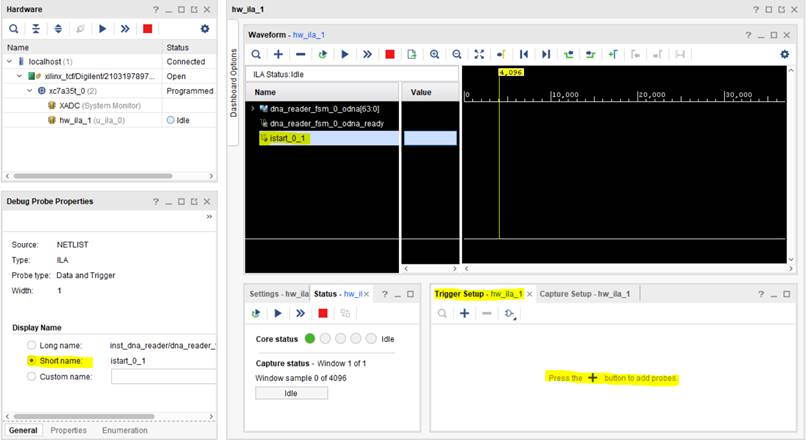This screenshot has width=808, height=440.
Task: Run trigger immediate in Hardware toolbar
Action: tap(125, 29)
